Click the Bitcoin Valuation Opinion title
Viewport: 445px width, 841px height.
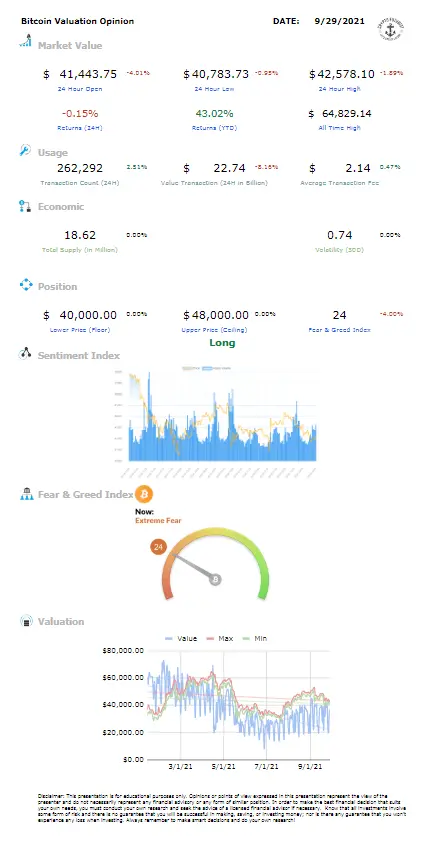pos(78,21)
